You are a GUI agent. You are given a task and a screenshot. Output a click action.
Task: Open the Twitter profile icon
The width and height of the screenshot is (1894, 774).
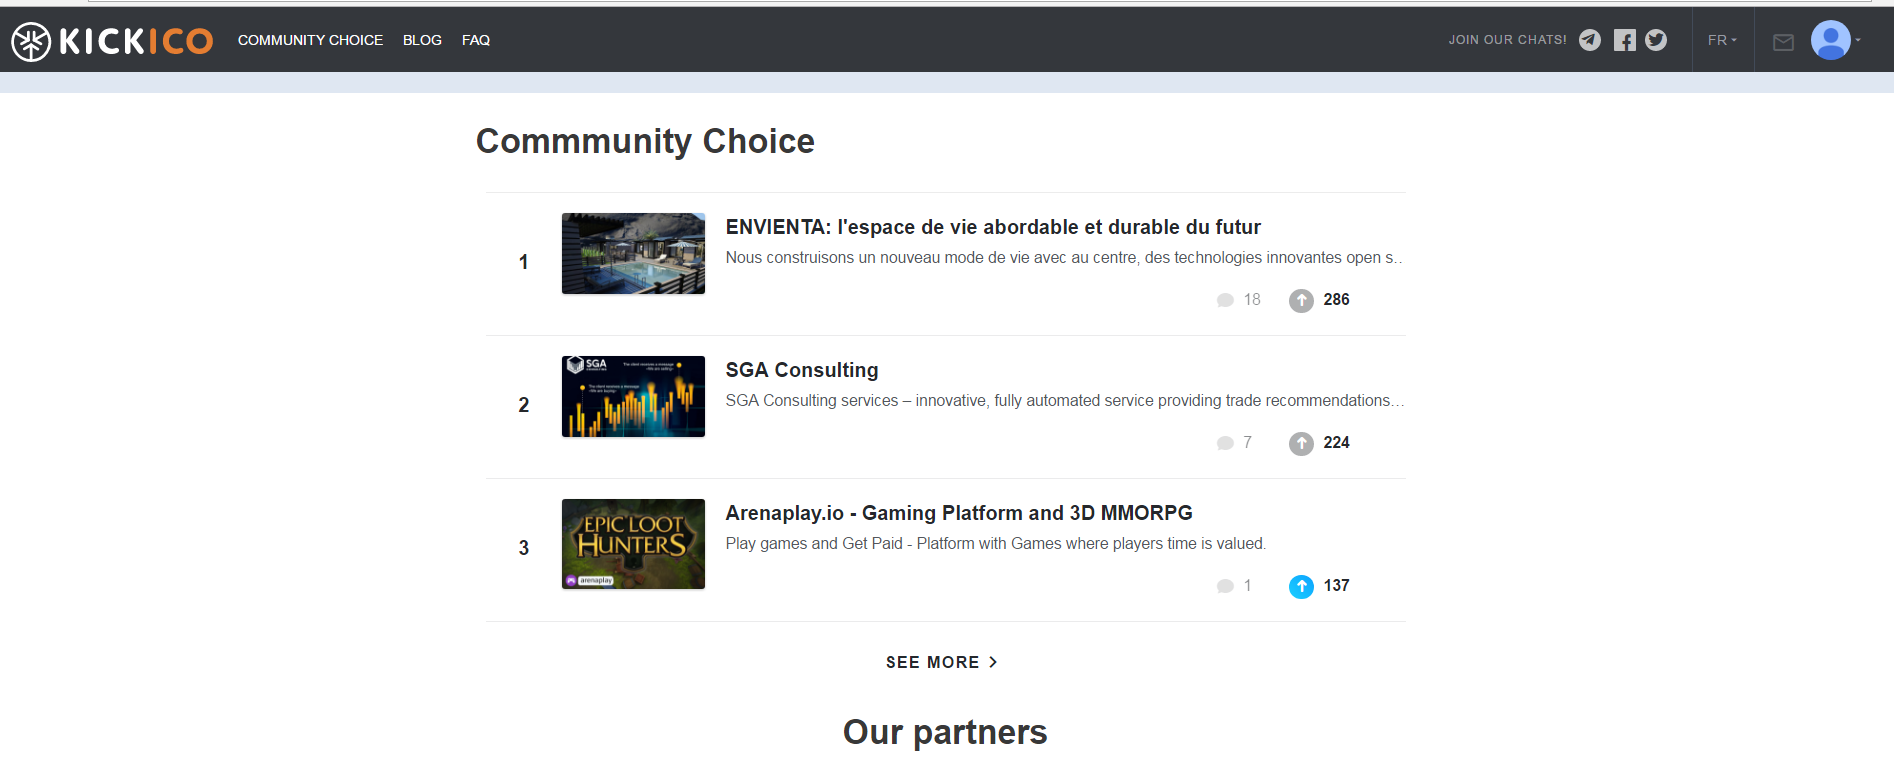pos(1656,40)
